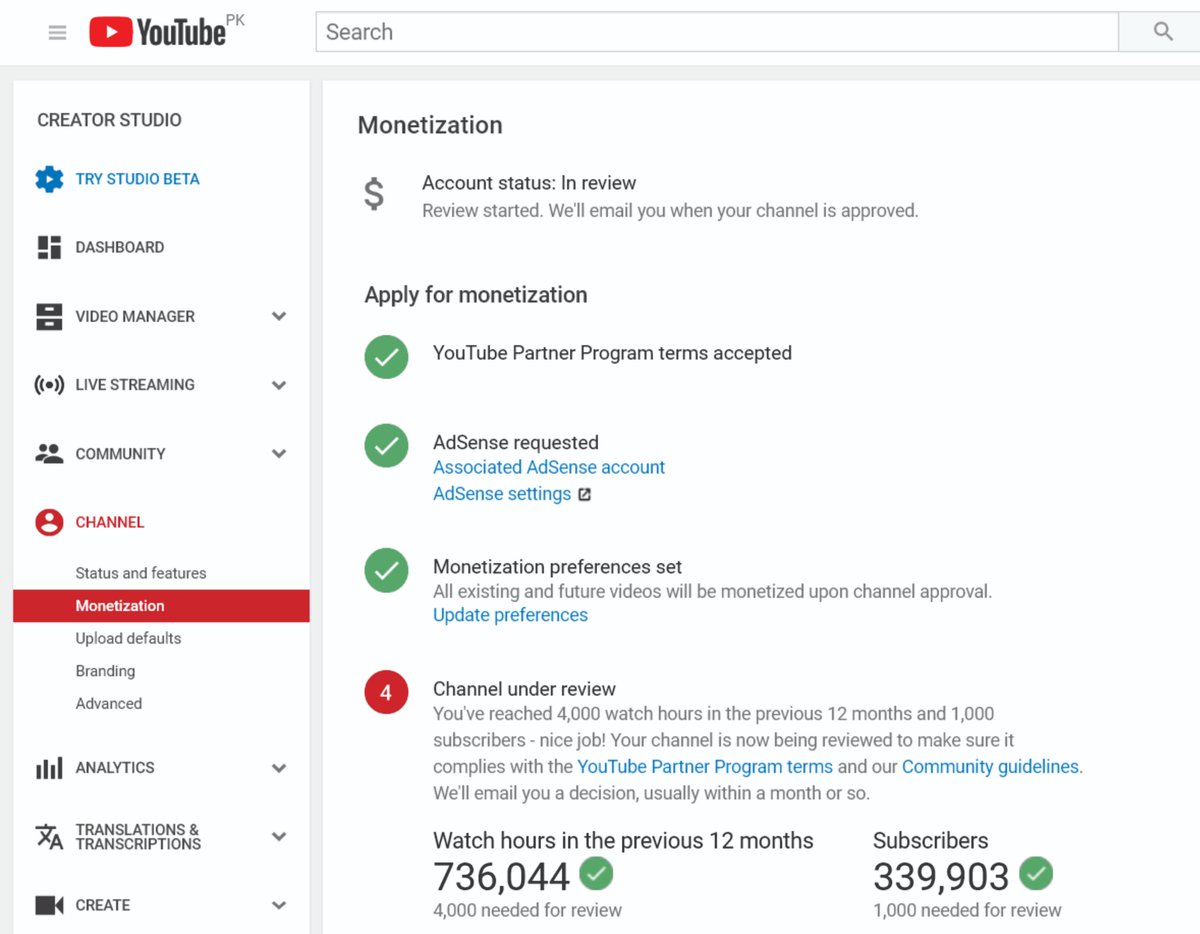Expand Translations & Transcriptions chevron
The width and height of the screenshot is (1200, 934).
[x=279, y=836]
